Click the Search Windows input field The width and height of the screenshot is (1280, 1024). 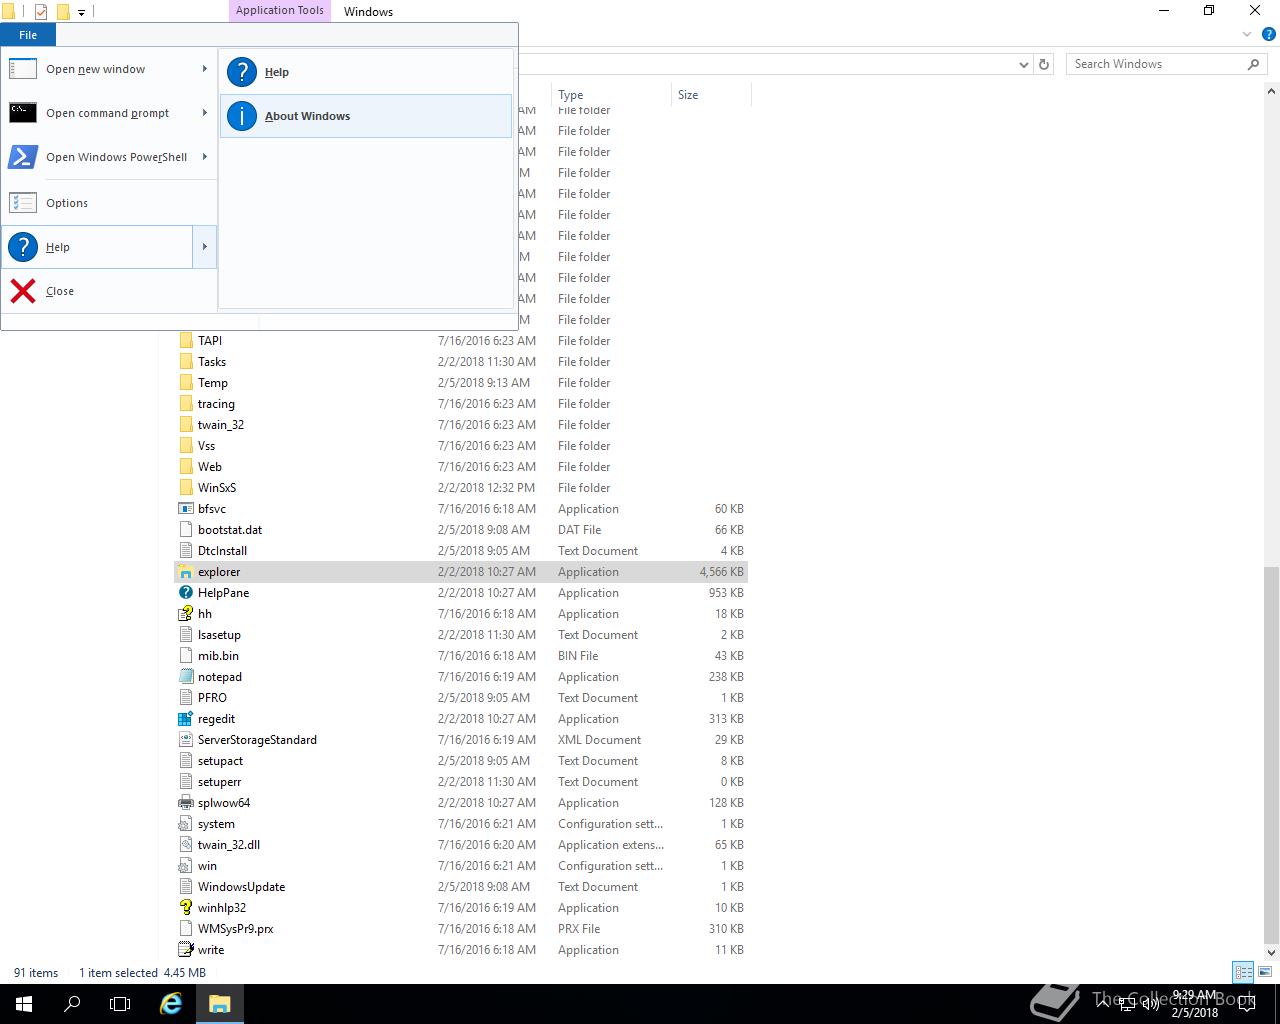pos(1155,64)
